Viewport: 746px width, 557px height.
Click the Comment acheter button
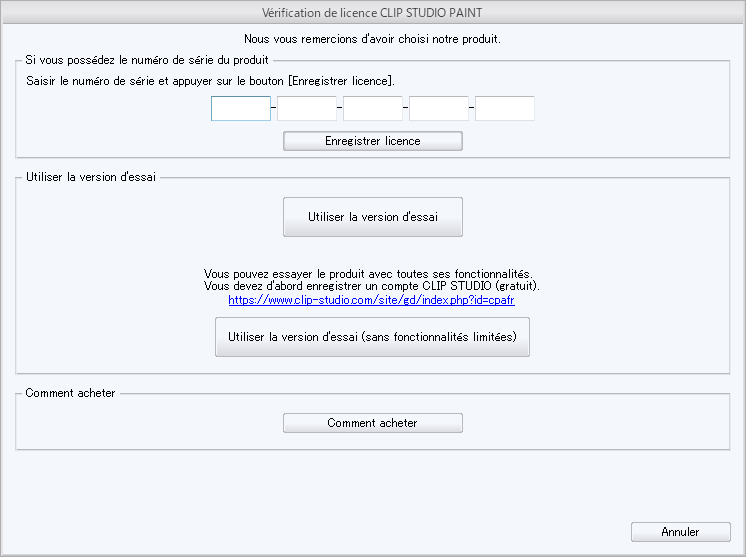coord(372,423)
